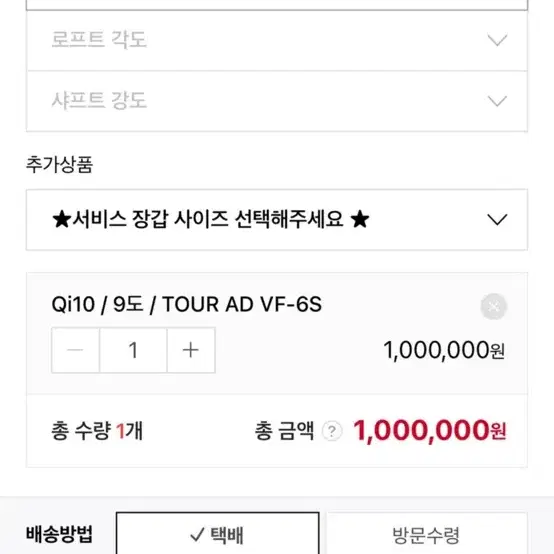Click the red total price 1,000,000원
Screen dimensions: 554x554
click(430, 431)
